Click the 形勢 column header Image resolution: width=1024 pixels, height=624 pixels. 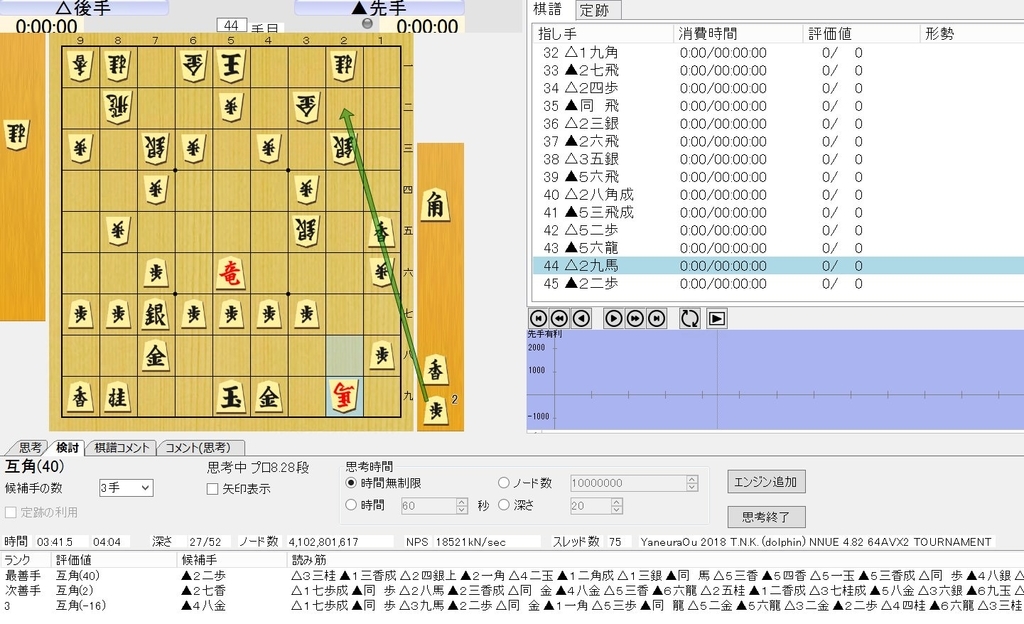(x=972, y=34)
